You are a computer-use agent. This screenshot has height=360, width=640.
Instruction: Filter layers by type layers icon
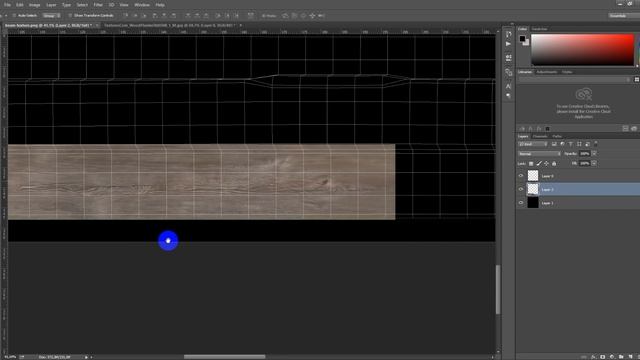pyautogui.click(x=571, y=144)
